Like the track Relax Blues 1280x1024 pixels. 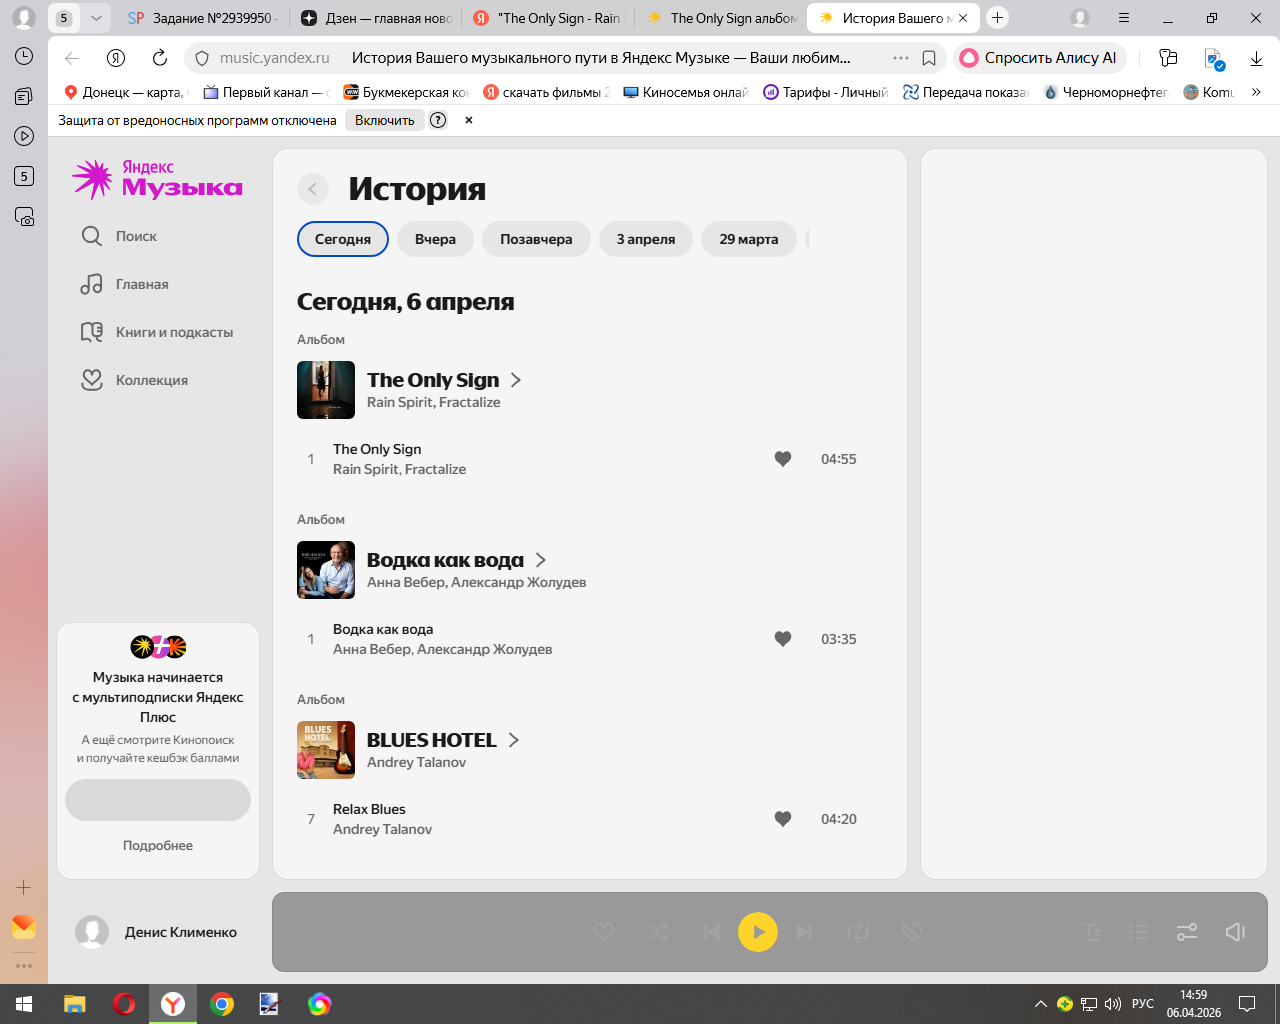[x=783, y=819]
